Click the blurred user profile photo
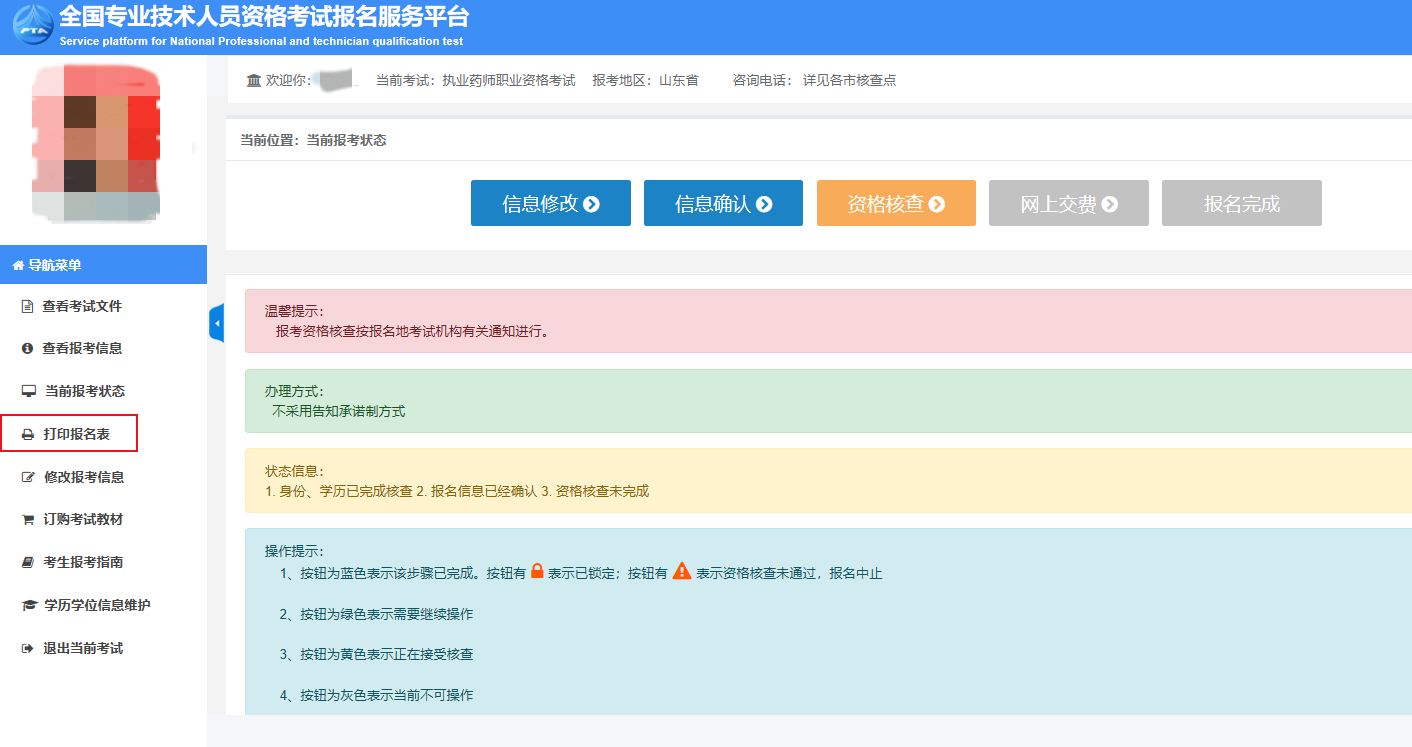The width and height of the screenshot is (1412, 747). tap(96, 143)
